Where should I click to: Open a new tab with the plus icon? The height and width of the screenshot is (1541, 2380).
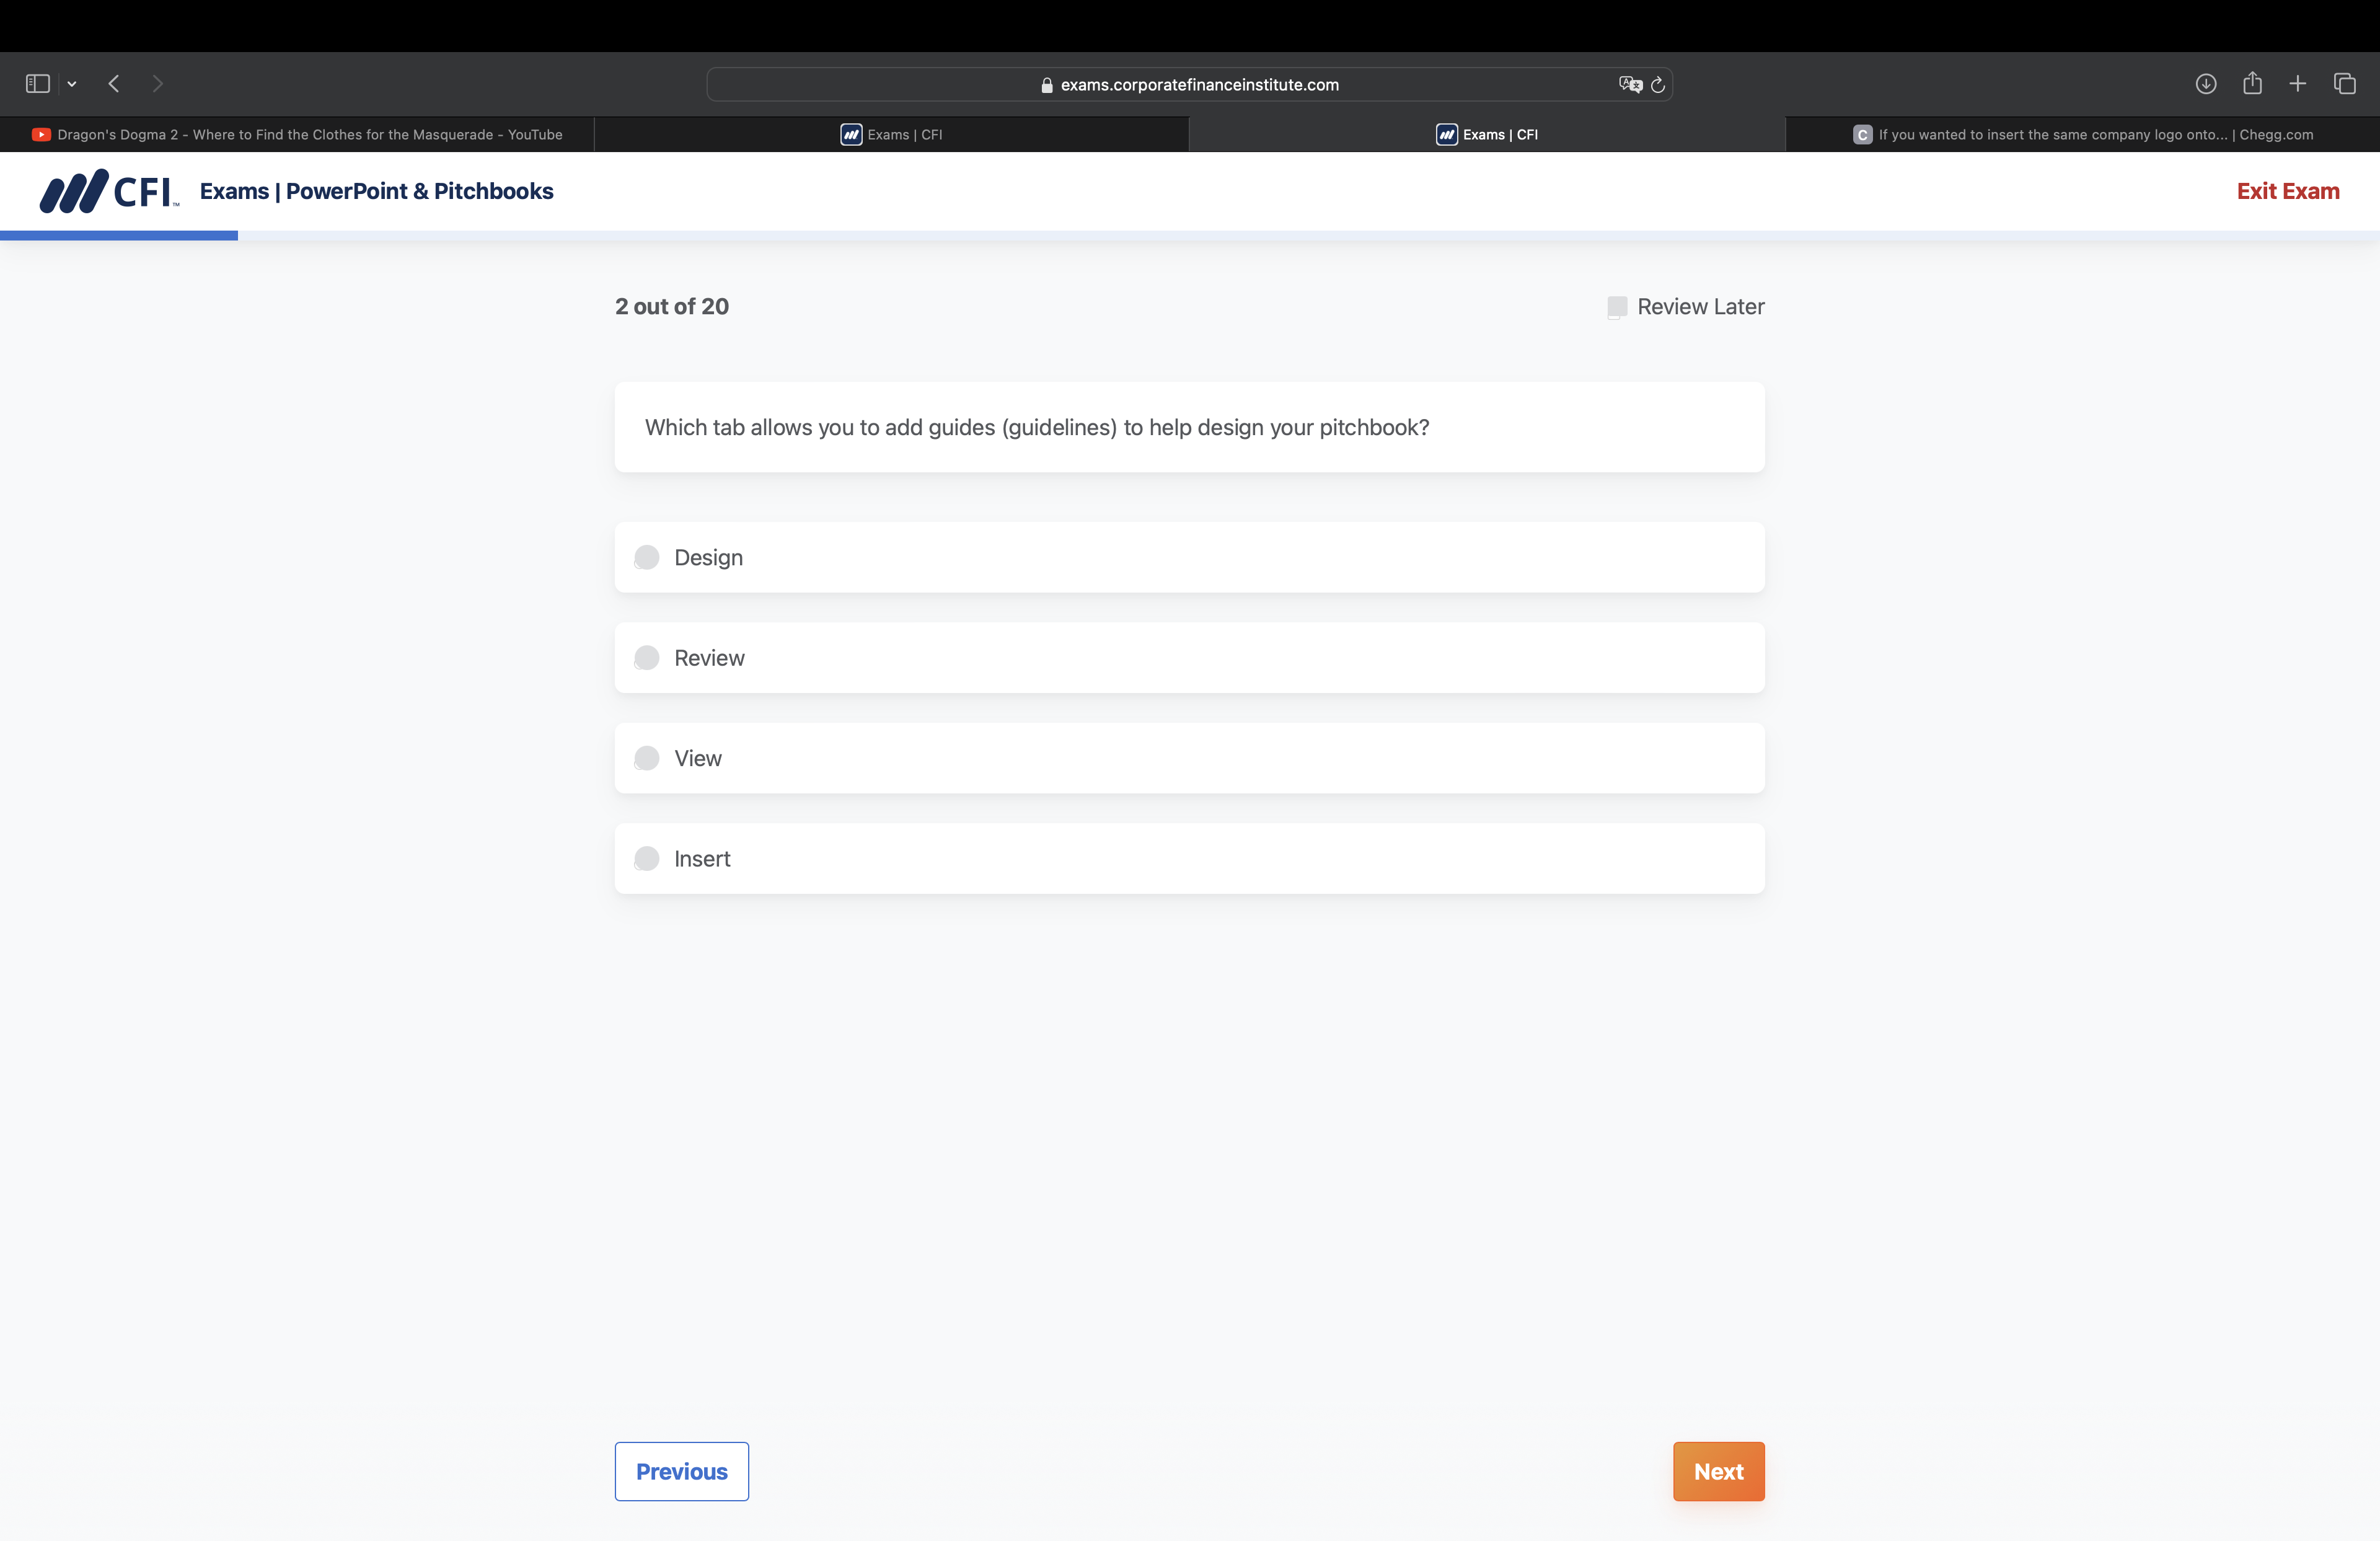pyautogui.click(x=2298, y=84)
